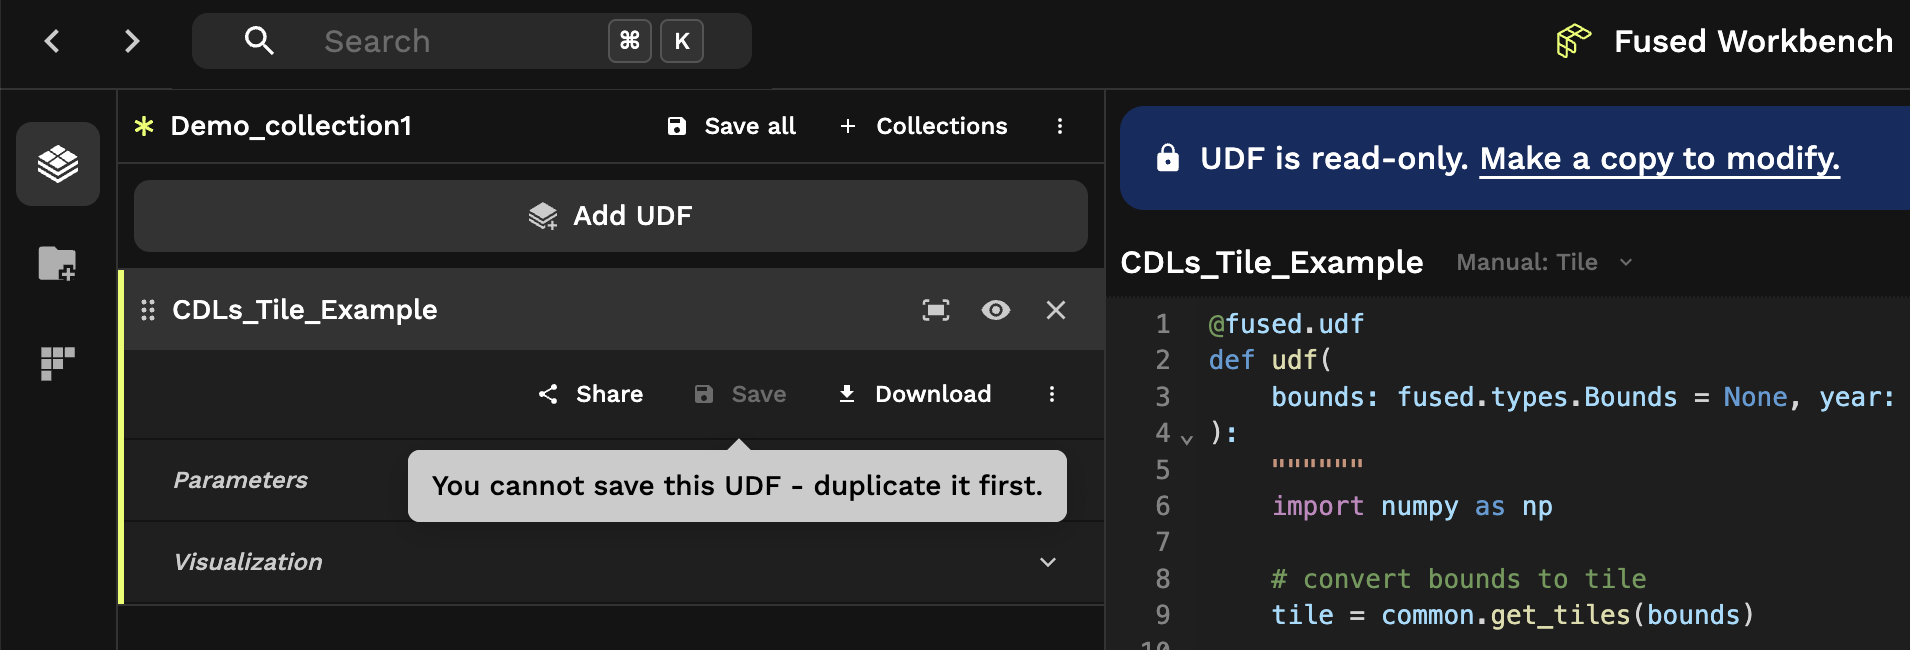This screenshot has width=1910, height=650.
Task: Open the Manual: Tile dropdown
Action: pyautogui.click(x=1544, y=262)
